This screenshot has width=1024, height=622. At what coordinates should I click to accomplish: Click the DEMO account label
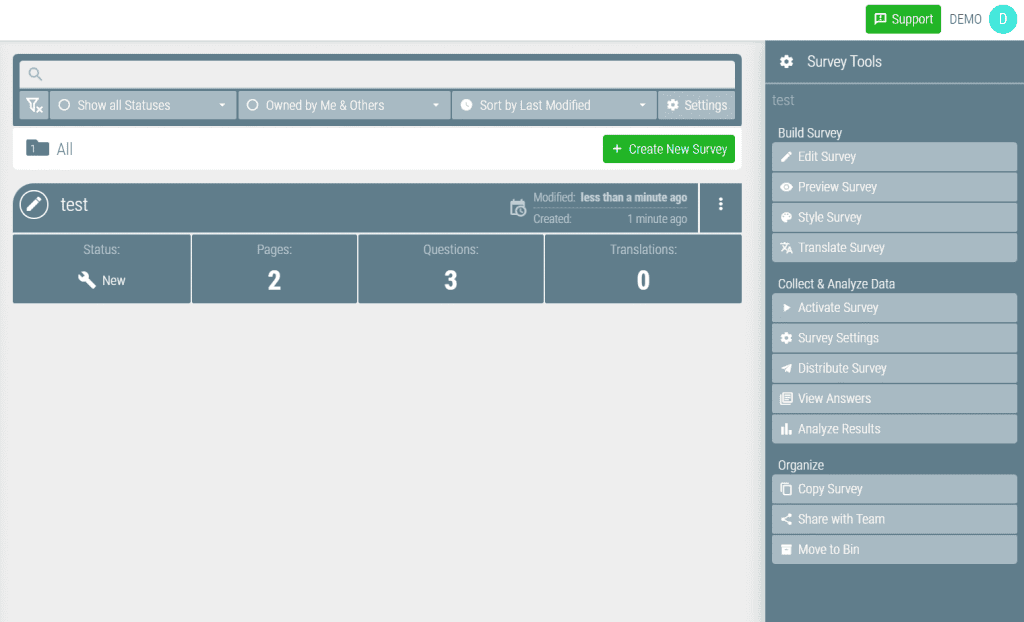click(x=965, y=20)
